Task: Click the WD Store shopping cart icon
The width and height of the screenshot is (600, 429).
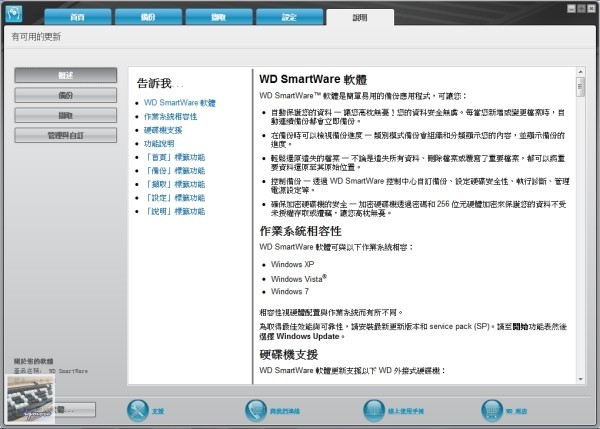Action: tap(492, 411)
